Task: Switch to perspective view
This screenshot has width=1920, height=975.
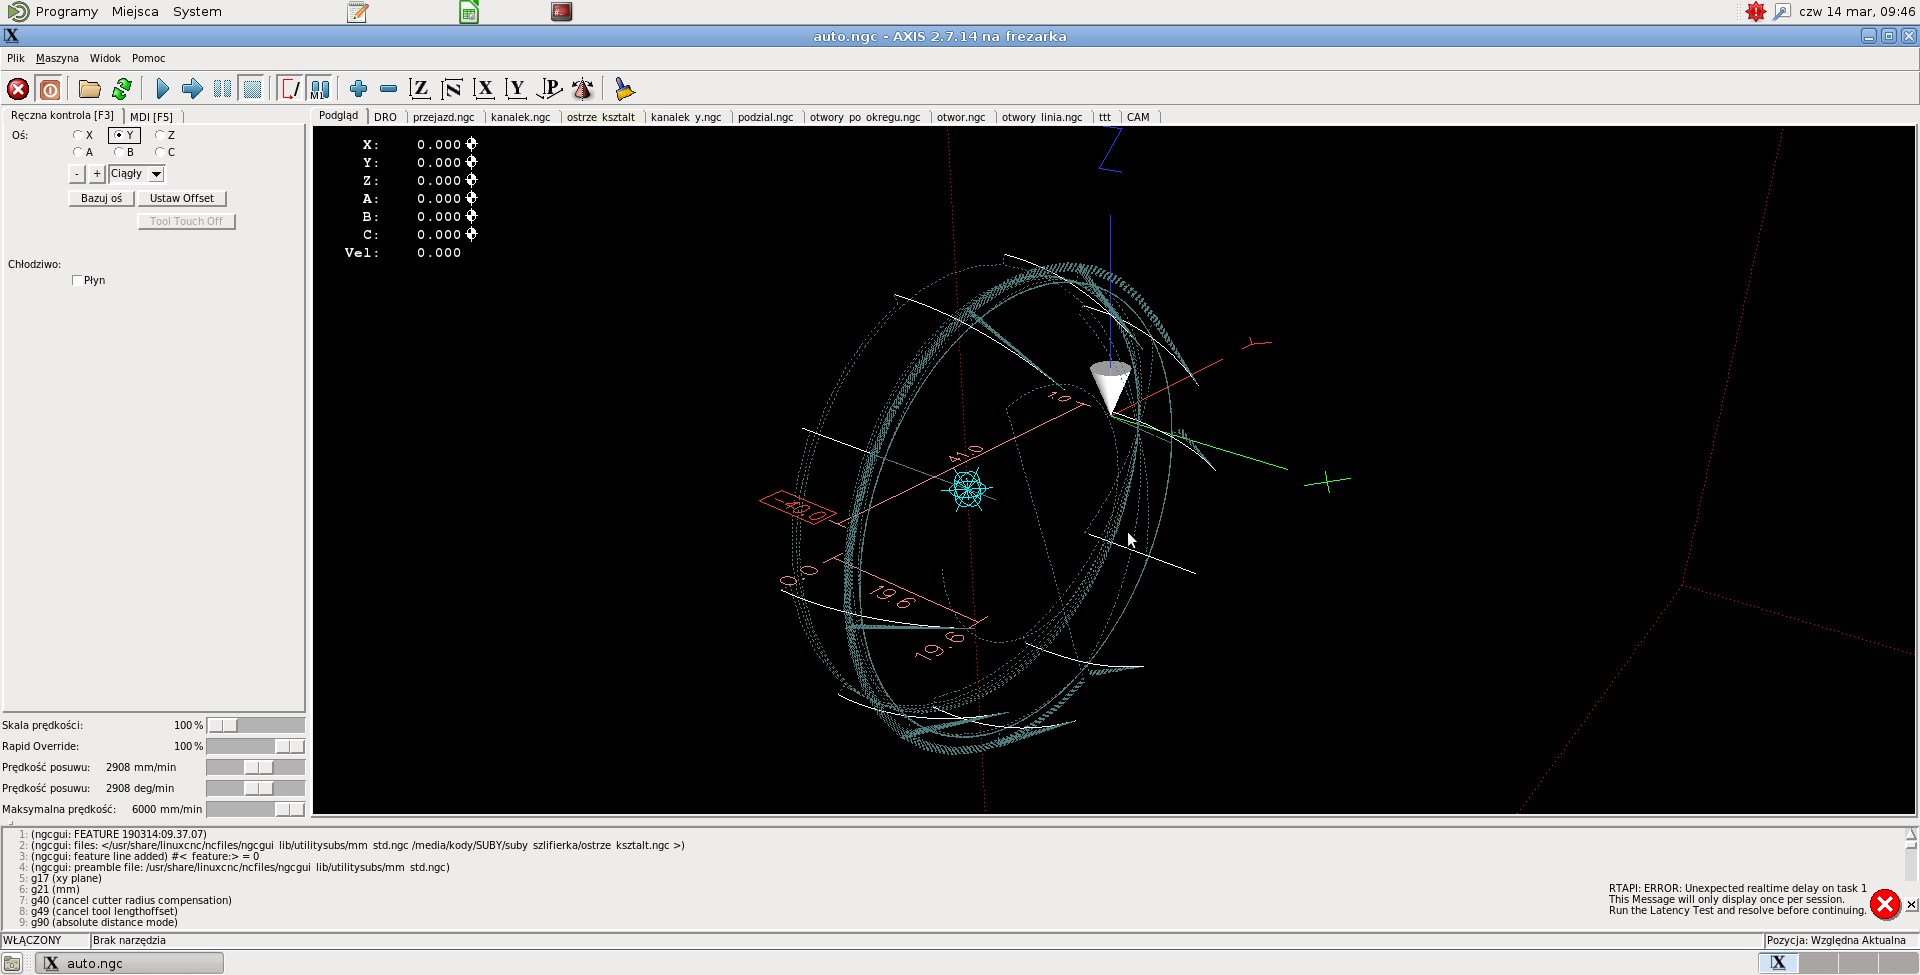Action: [x=549, y=89]
